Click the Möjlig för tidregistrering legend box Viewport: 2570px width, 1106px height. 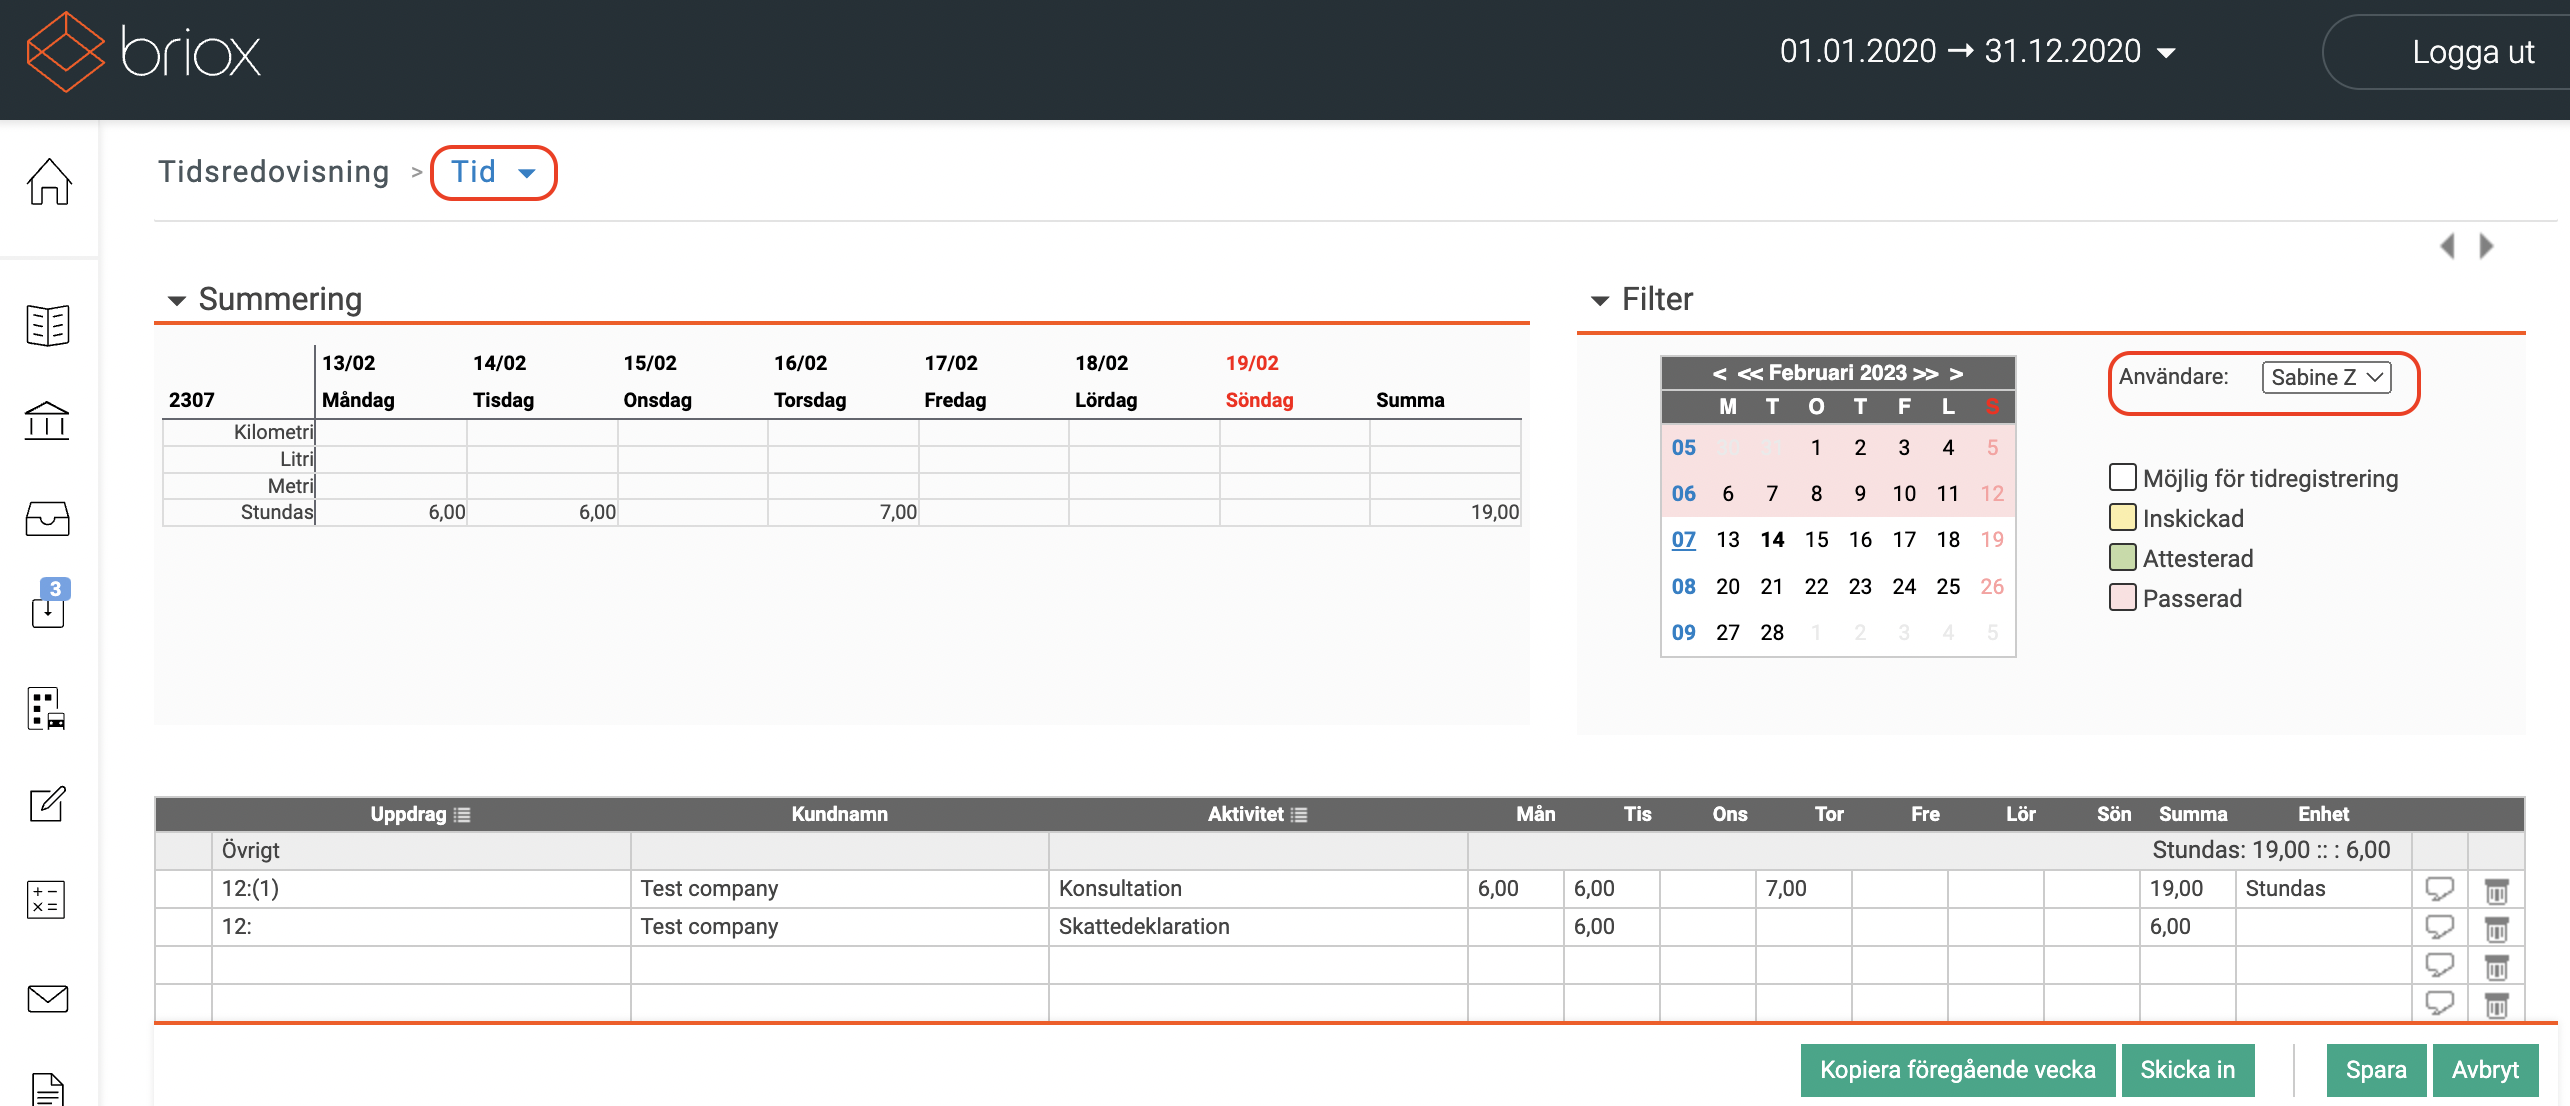2122,477
